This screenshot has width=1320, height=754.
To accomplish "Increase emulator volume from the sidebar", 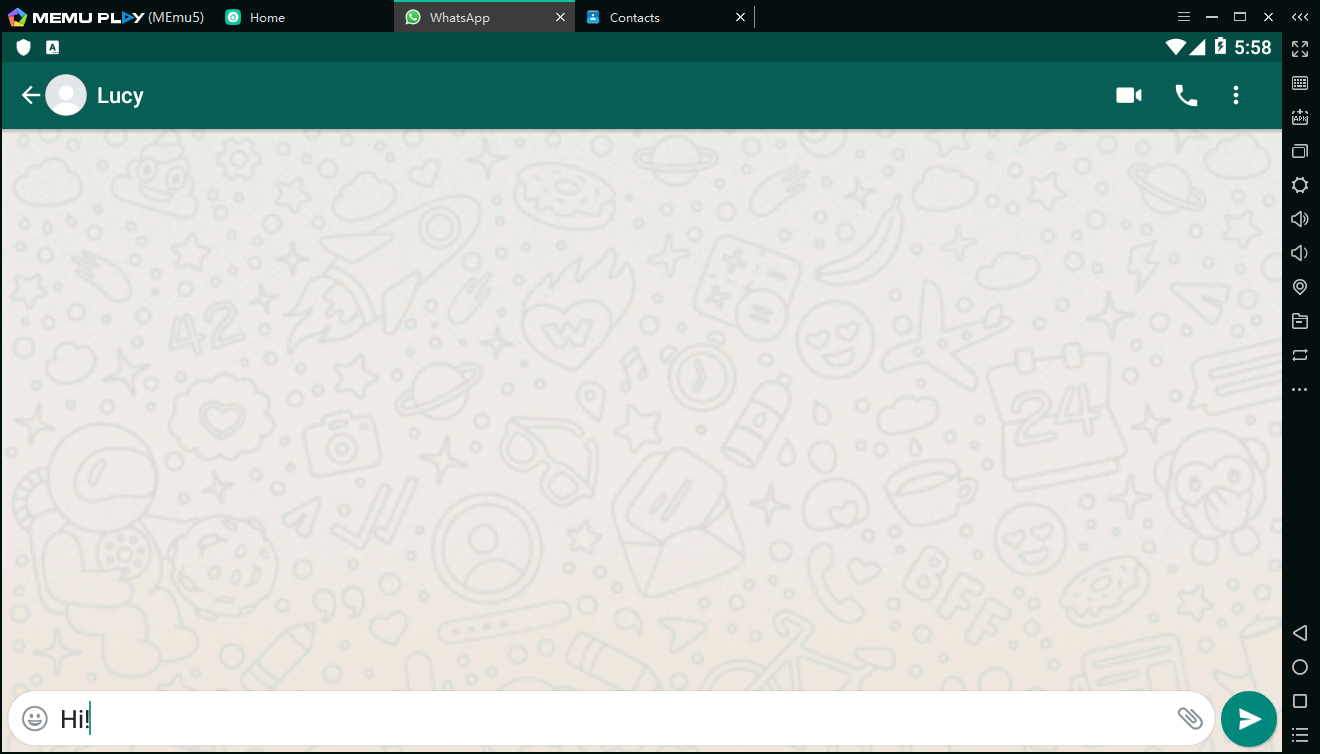I will click(1300, 218).
